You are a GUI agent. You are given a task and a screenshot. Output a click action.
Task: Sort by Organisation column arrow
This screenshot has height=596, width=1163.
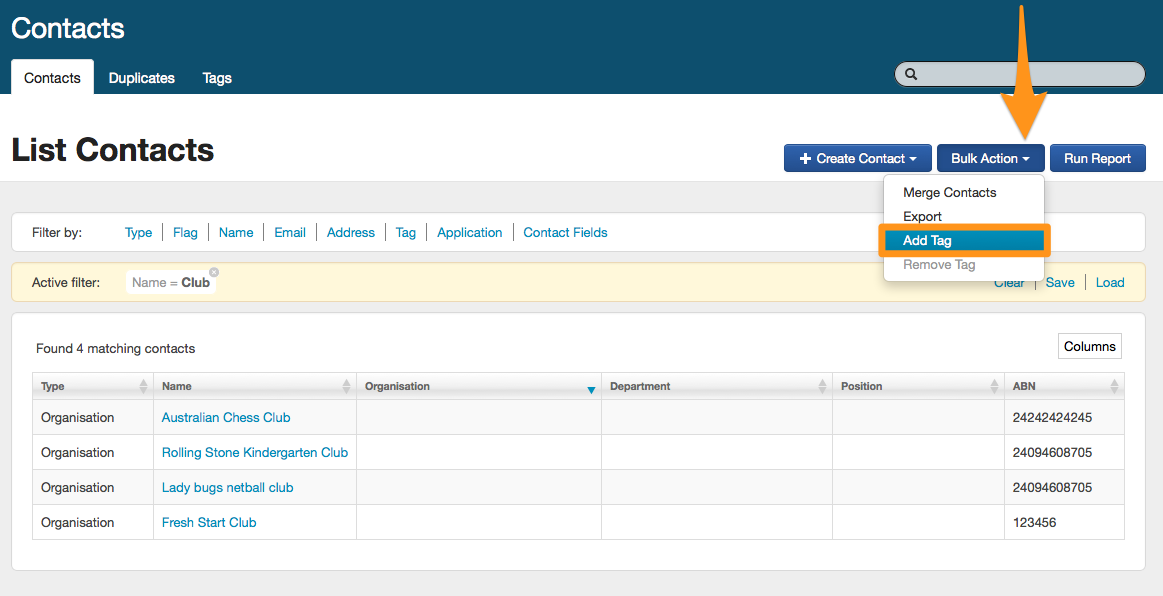(591, 389)
